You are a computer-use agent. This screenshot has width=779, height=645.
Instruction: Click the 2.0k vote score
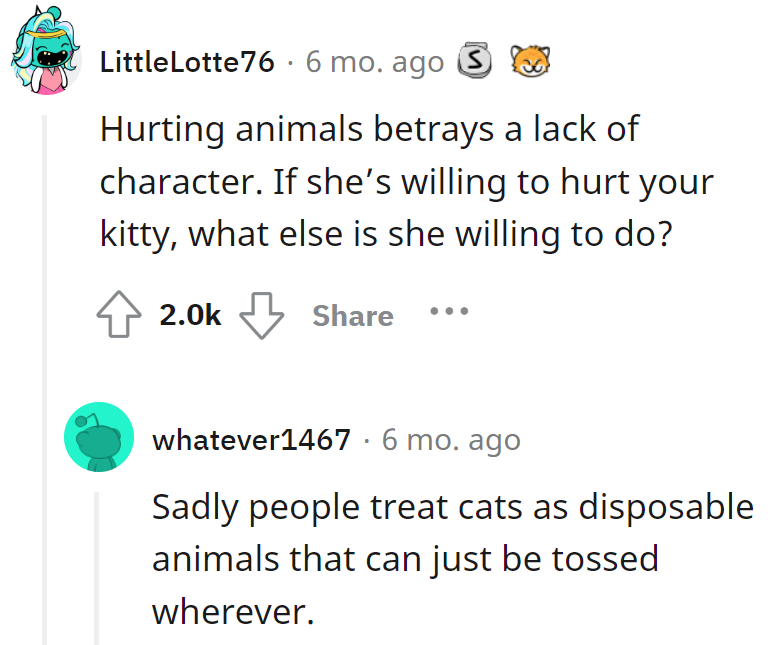[x=190, y=316]
